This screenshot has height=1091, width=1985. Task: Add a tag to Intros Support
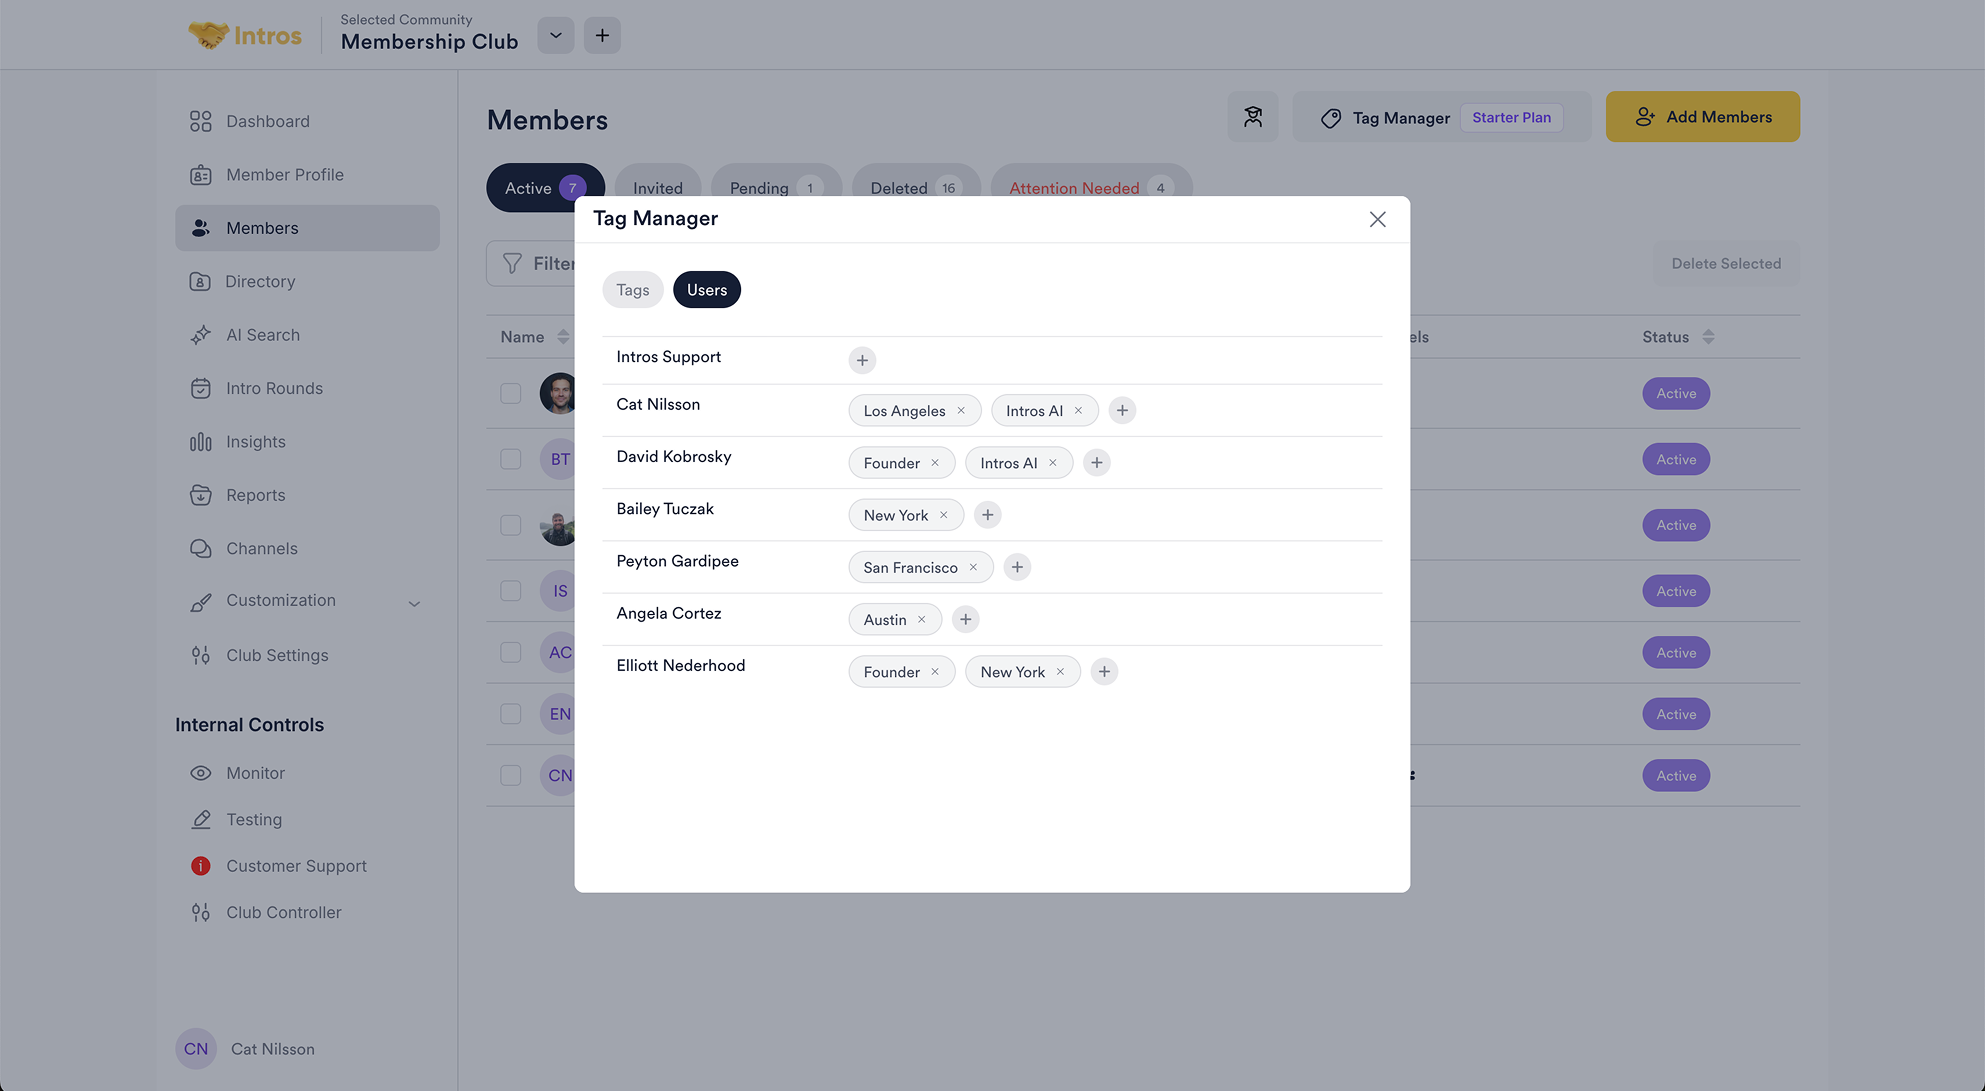click(x=862, y=360)
